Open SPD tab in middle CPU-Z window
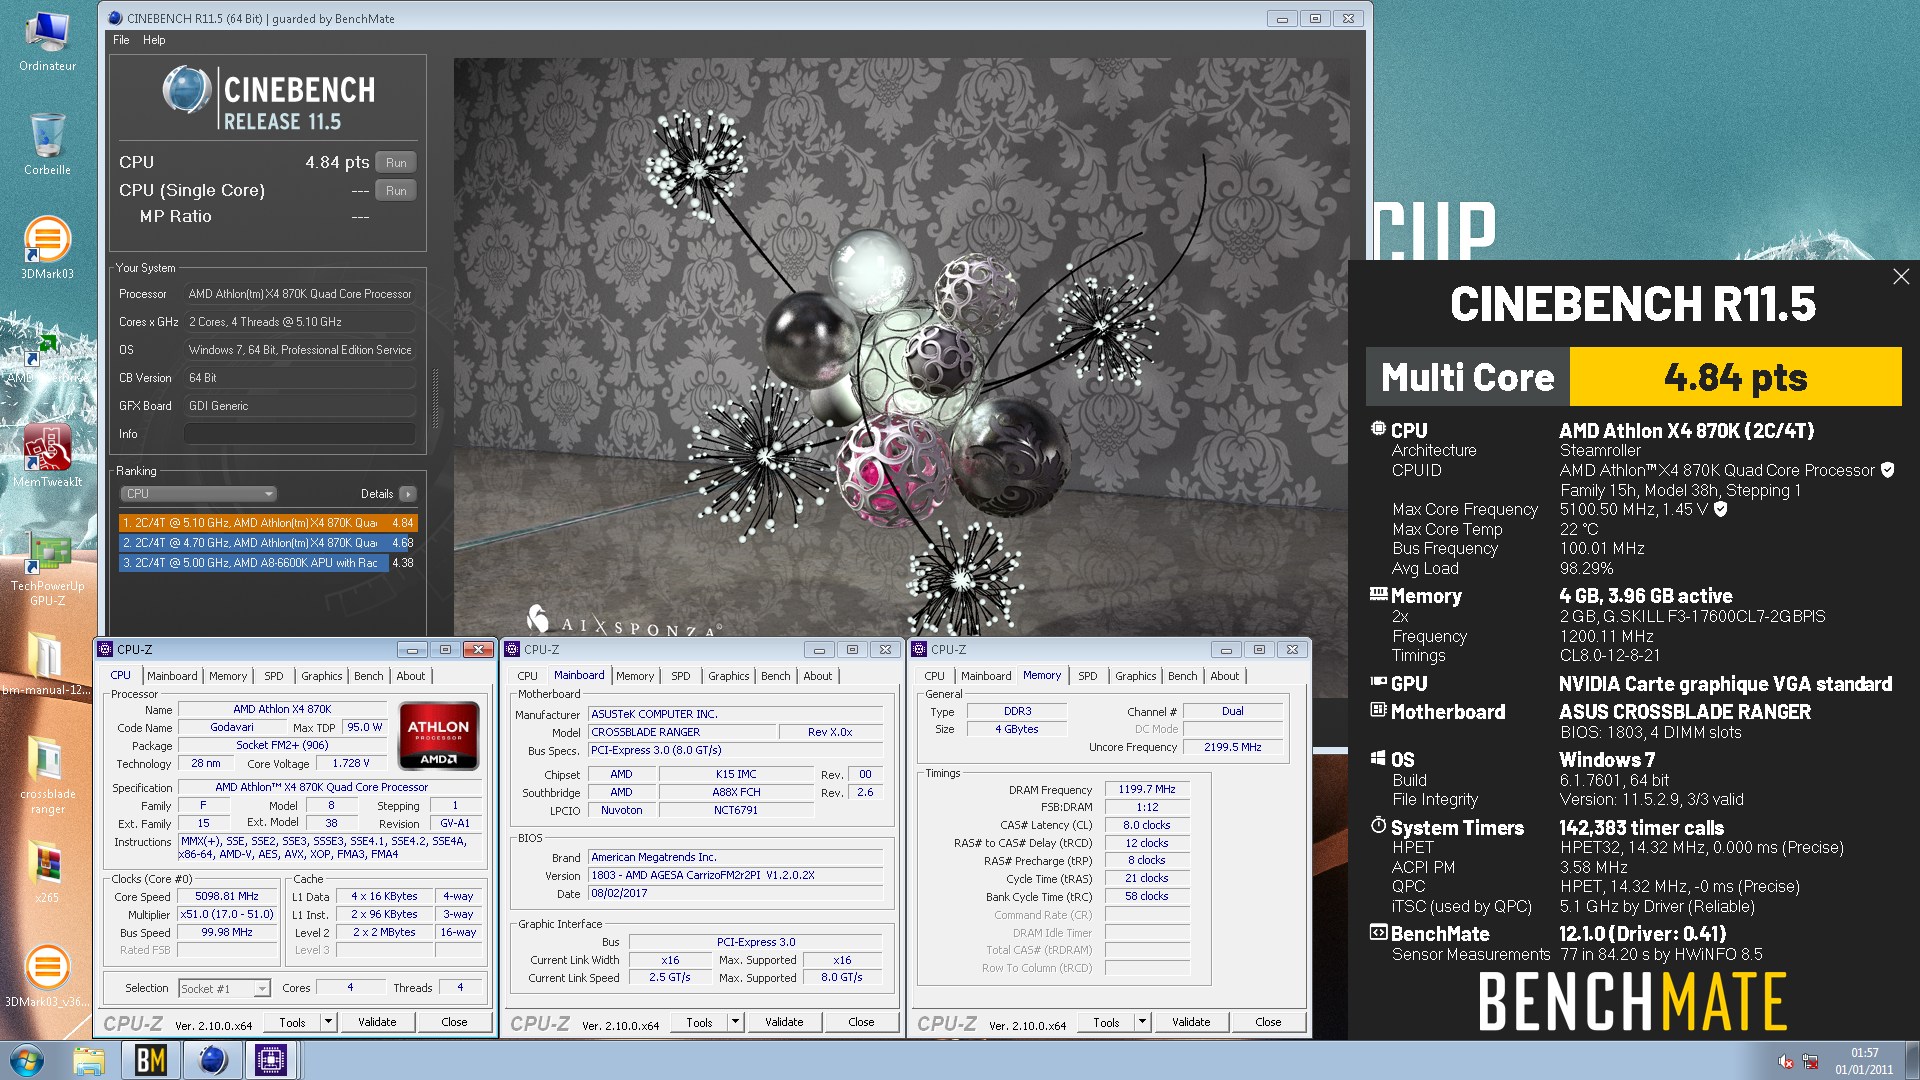 tap(681, 676)
